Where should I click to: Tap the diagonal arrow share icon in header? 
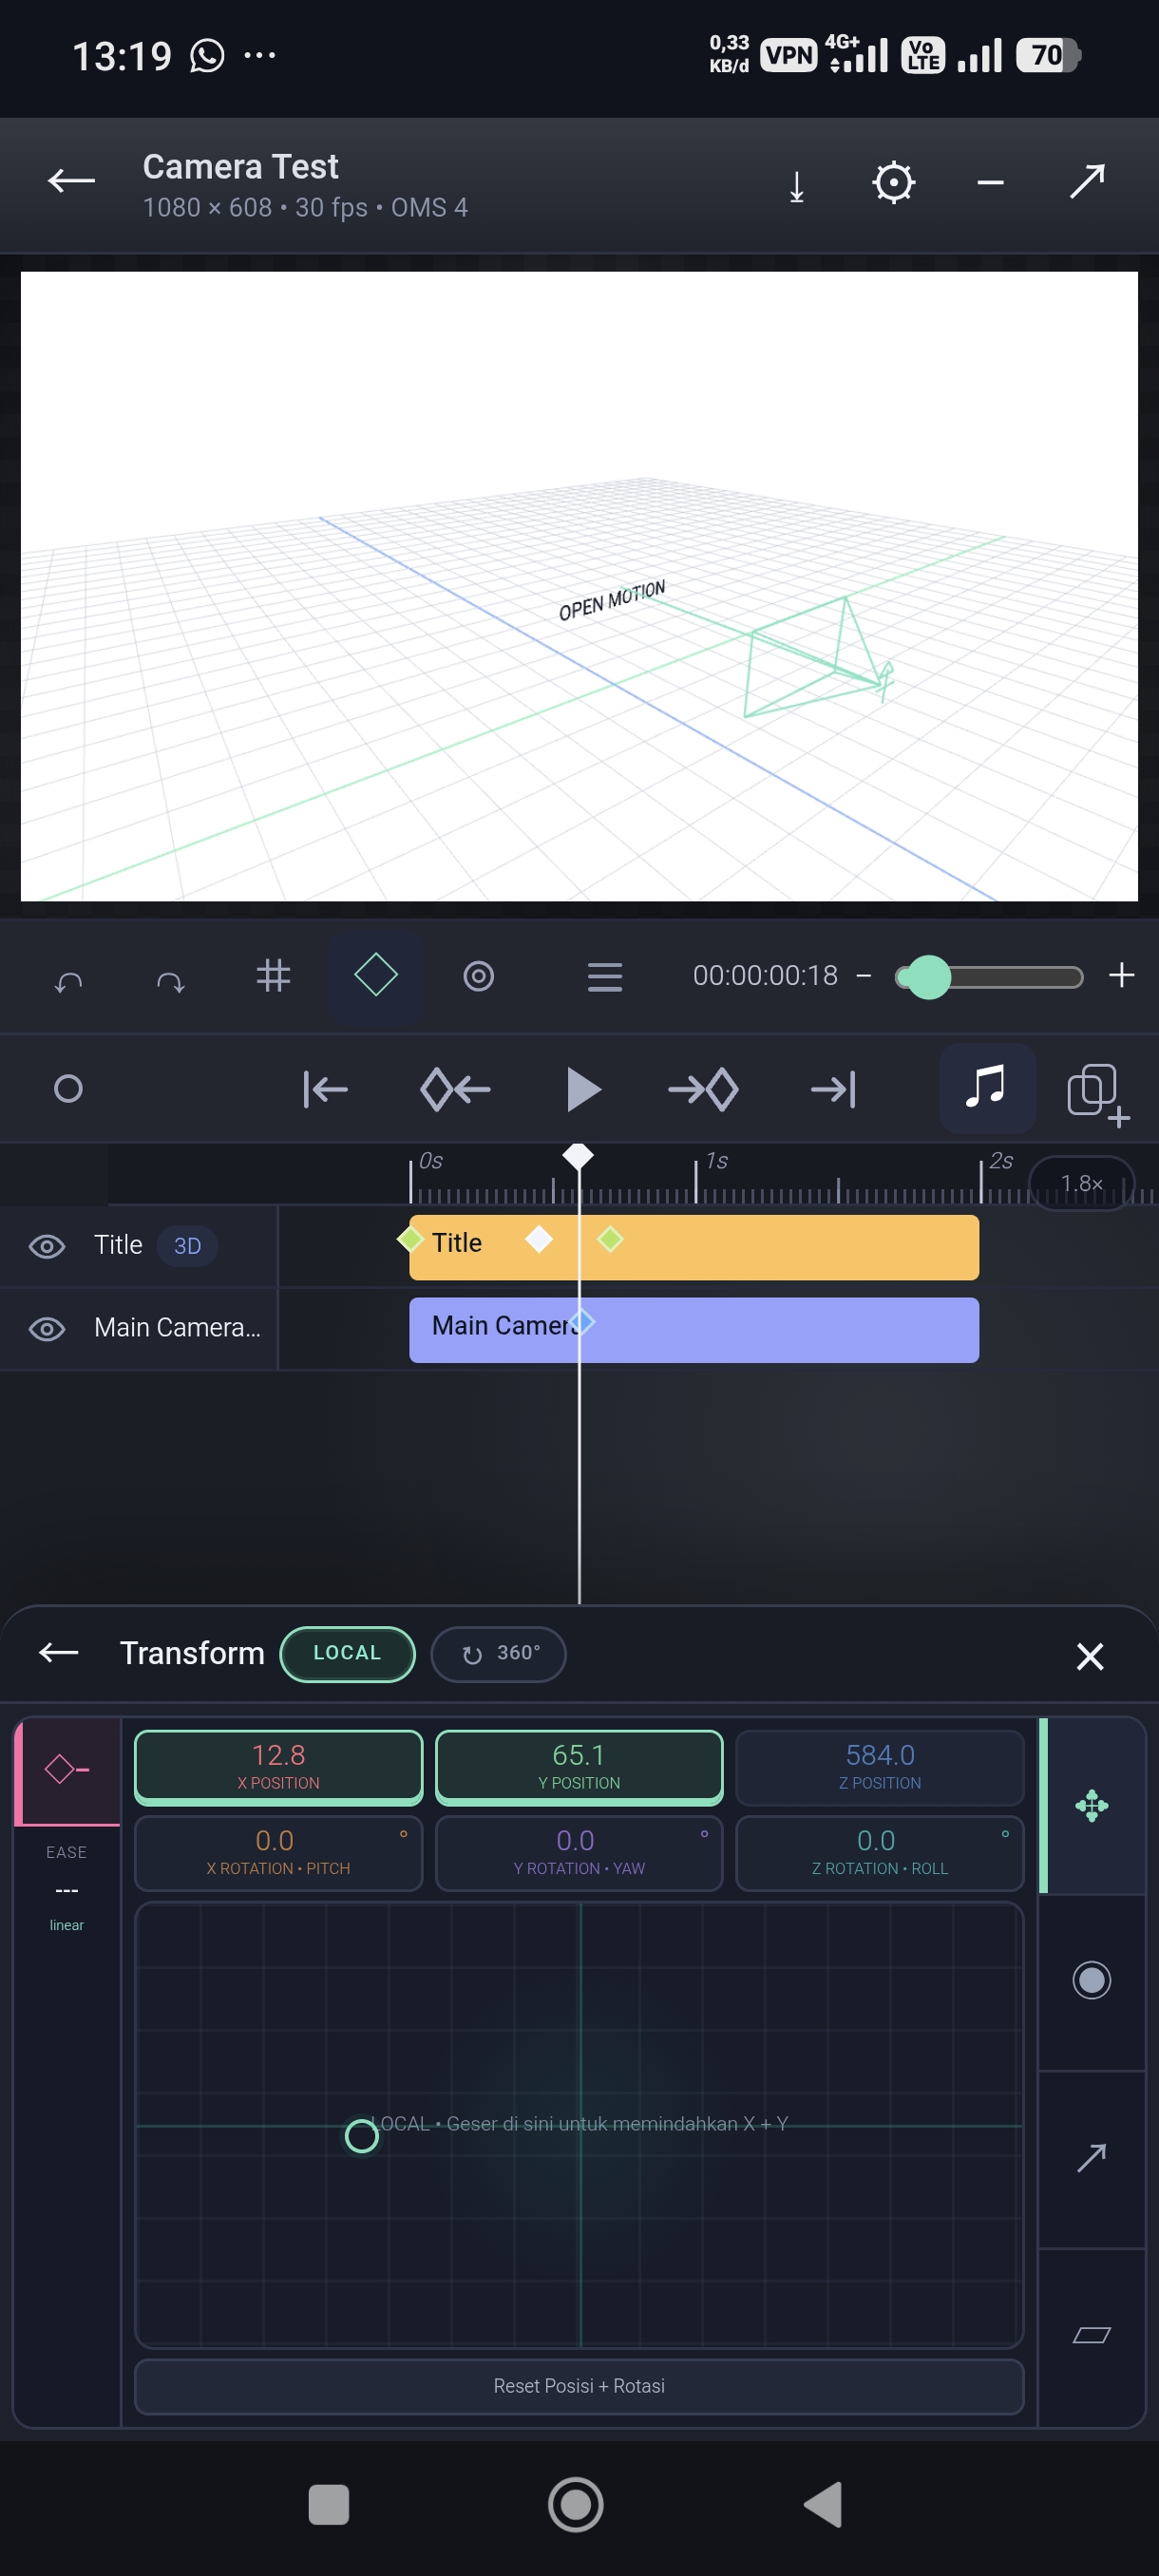click(1087, 181)
